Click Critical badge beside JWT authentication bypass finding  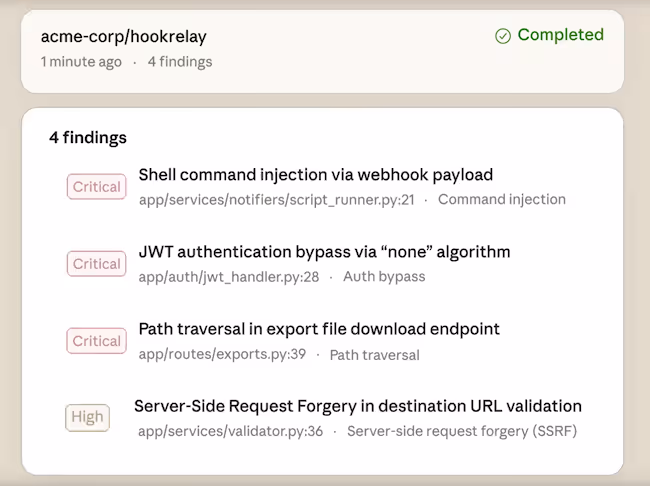[x=96, y=264]
